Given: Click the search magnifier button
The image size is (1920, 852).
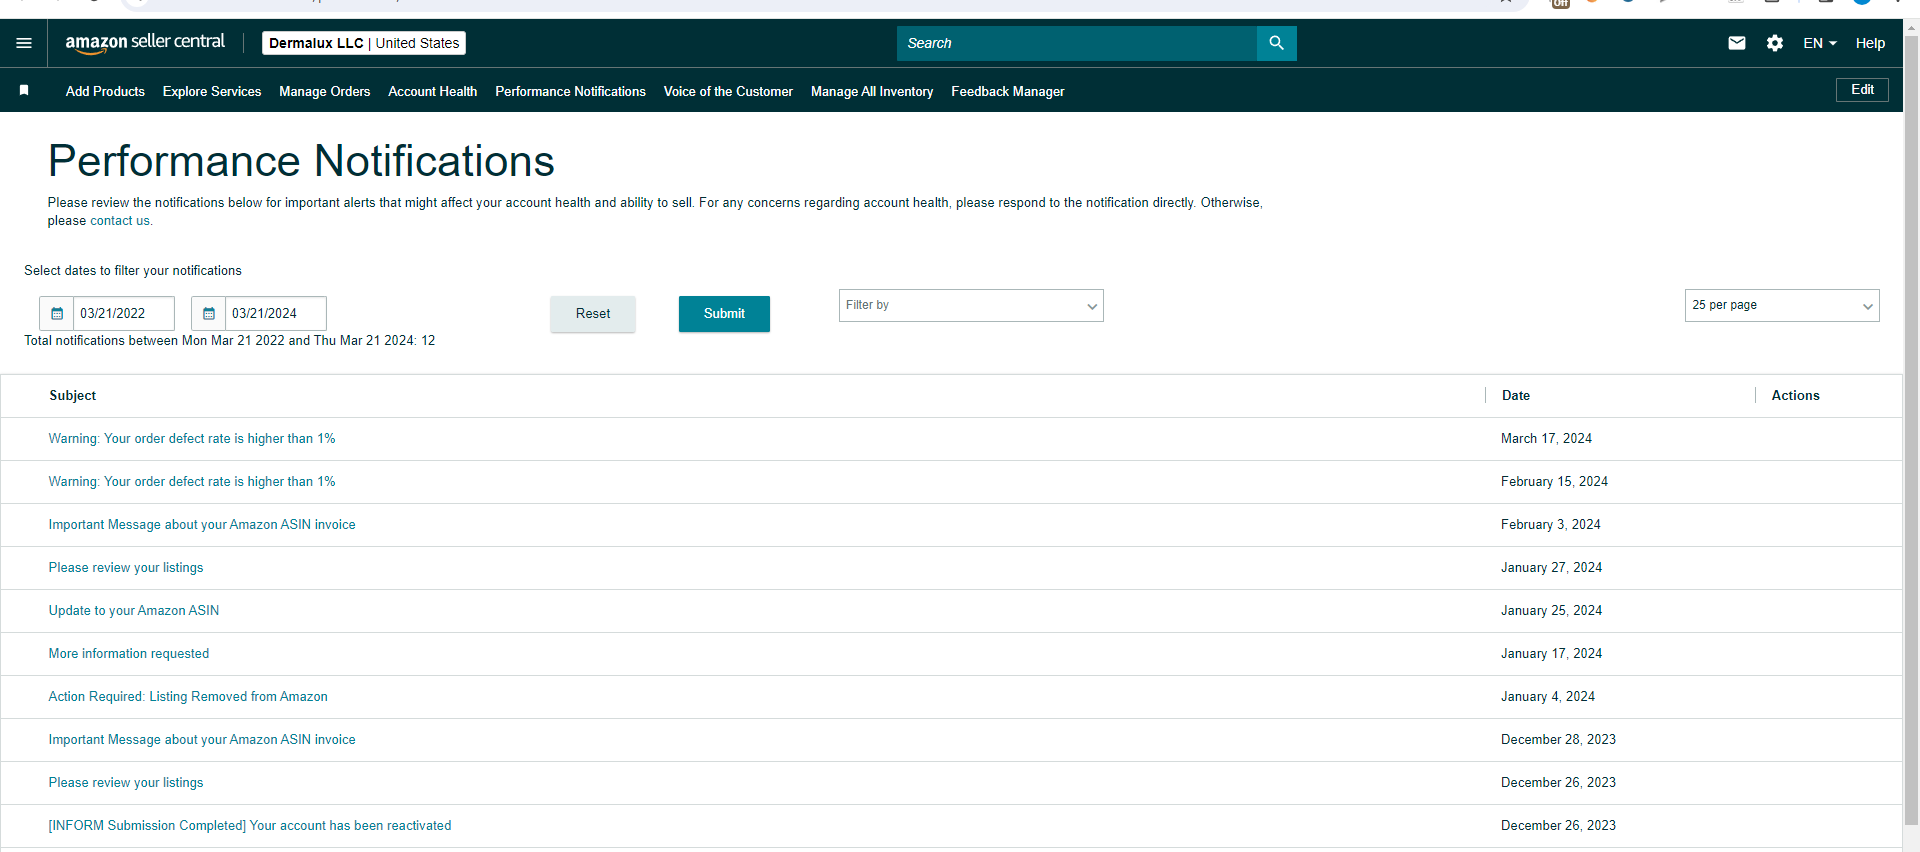Looking at the screenshot, I should (x=1276, y=43).
